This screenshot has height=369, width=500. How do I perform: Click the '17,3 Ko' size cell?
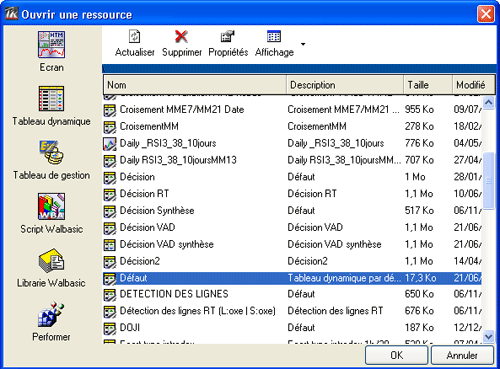(421, 278)
